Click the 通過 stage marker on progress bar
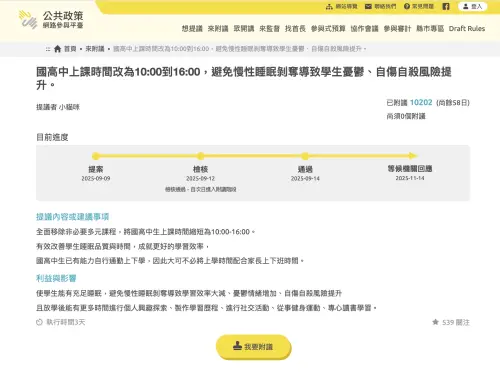Image resolution: width=500 pixels, height=372 pixels. click(305, 156)
